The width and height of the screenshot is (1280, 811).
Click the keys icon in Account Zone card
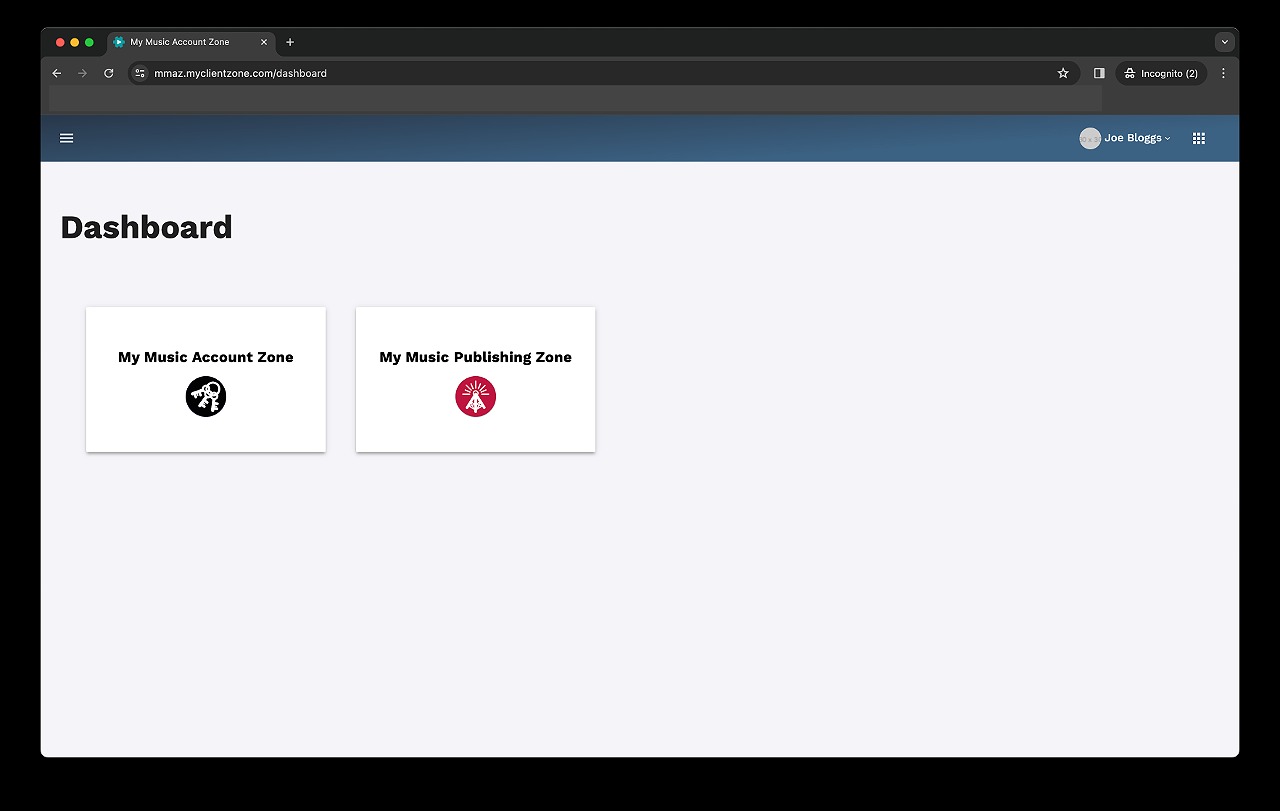[206, 397]
